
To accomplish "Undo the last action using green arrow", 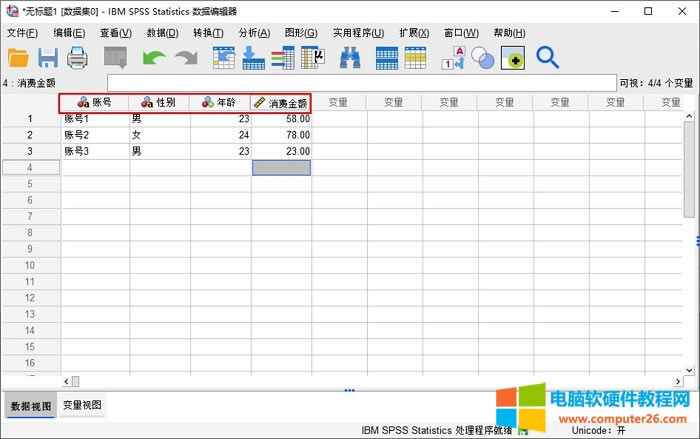I will pos(153,58).
